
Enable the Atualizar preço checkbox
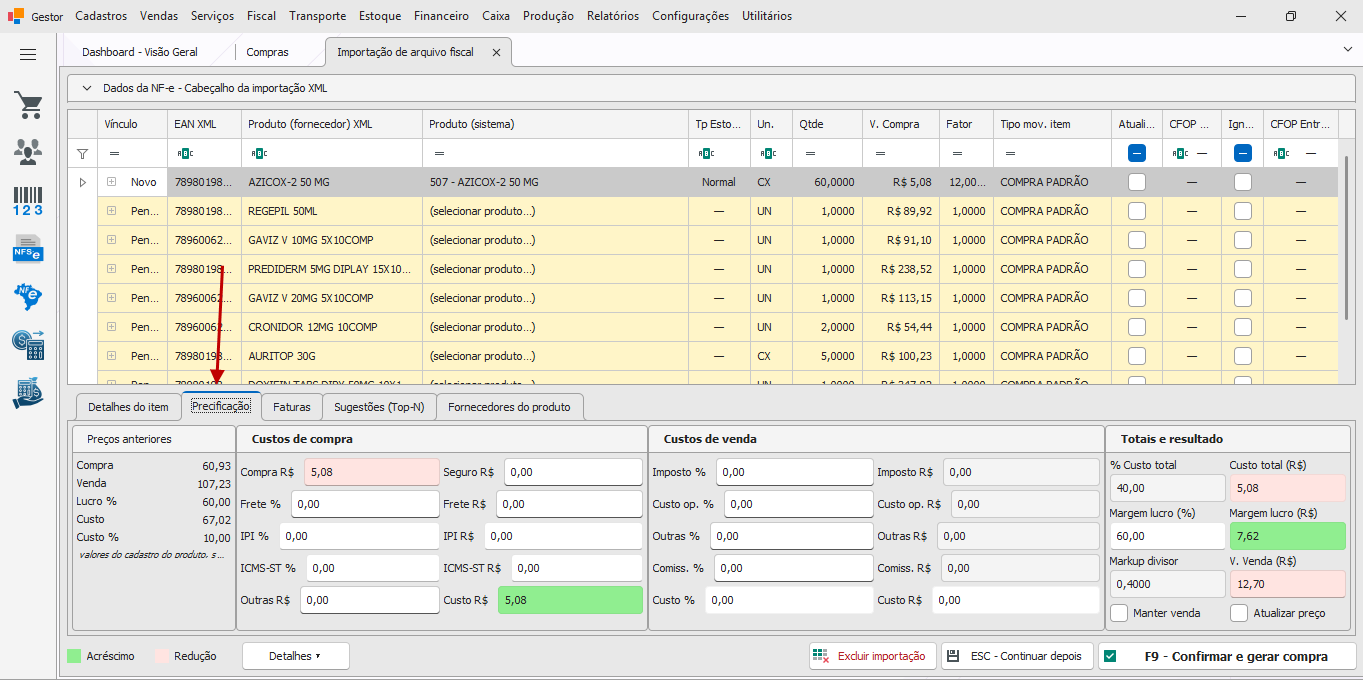(1240, 613)
